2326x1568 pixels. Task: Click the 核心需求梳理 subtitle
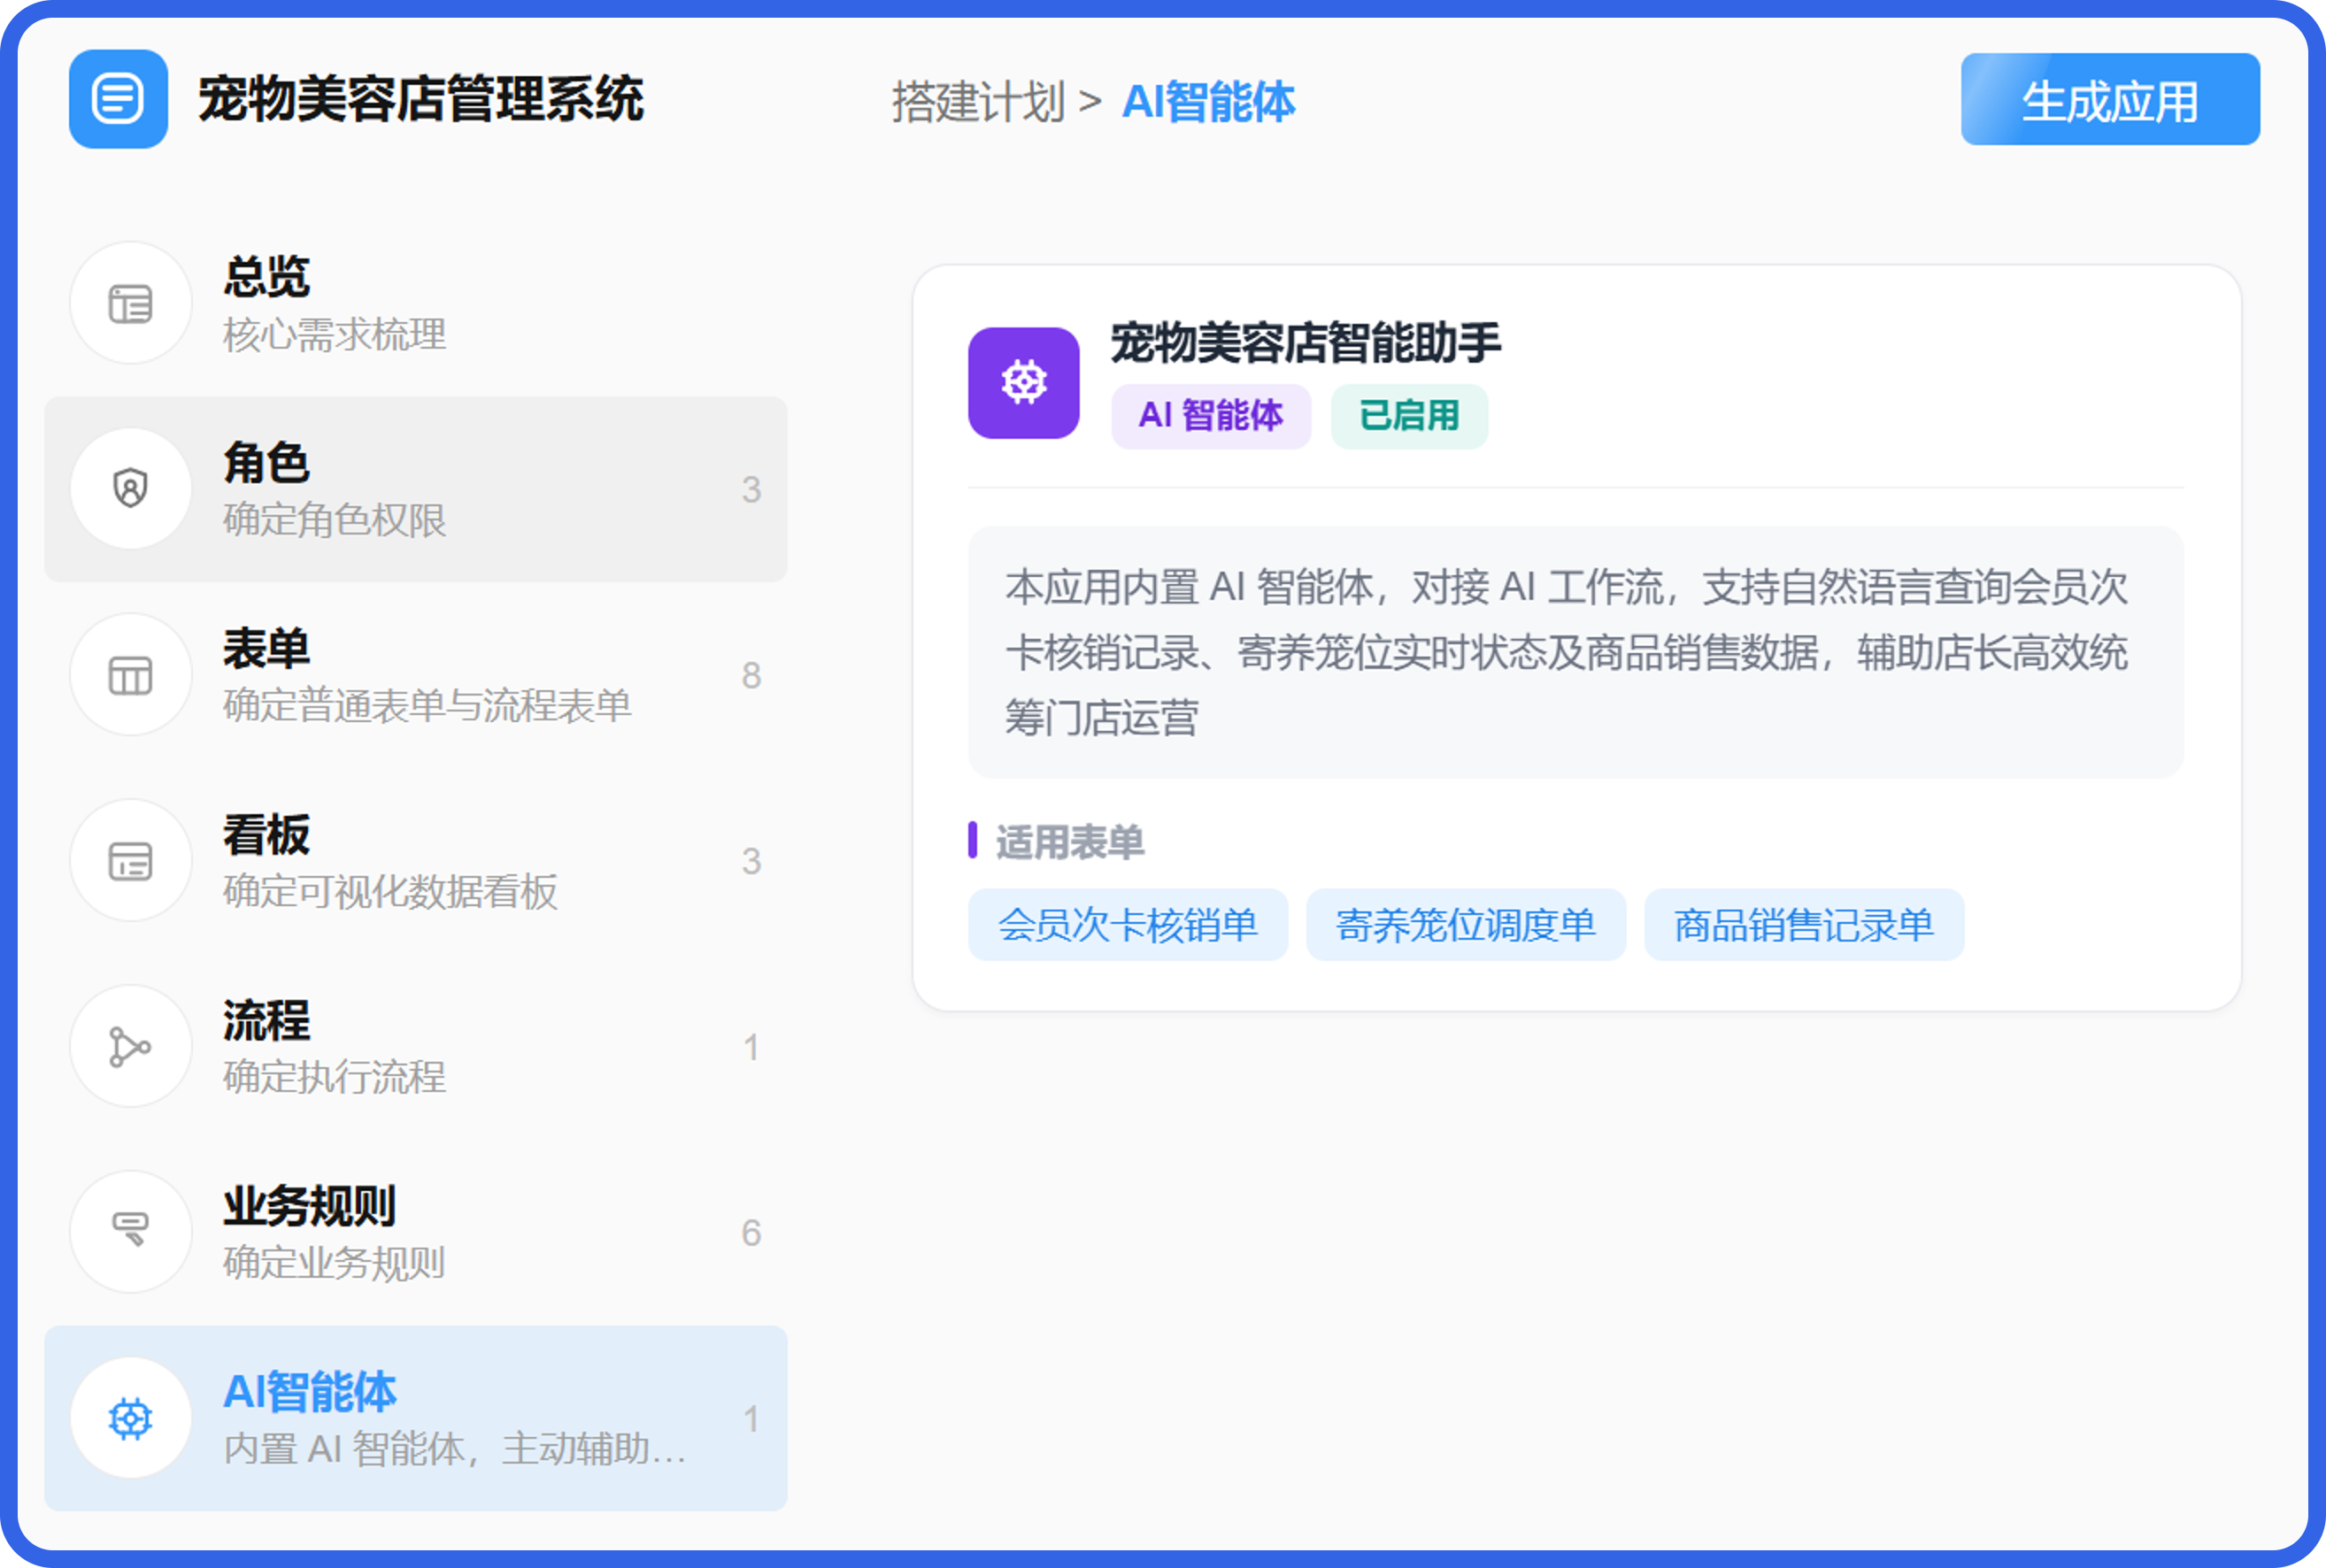(x=335, y=335)
